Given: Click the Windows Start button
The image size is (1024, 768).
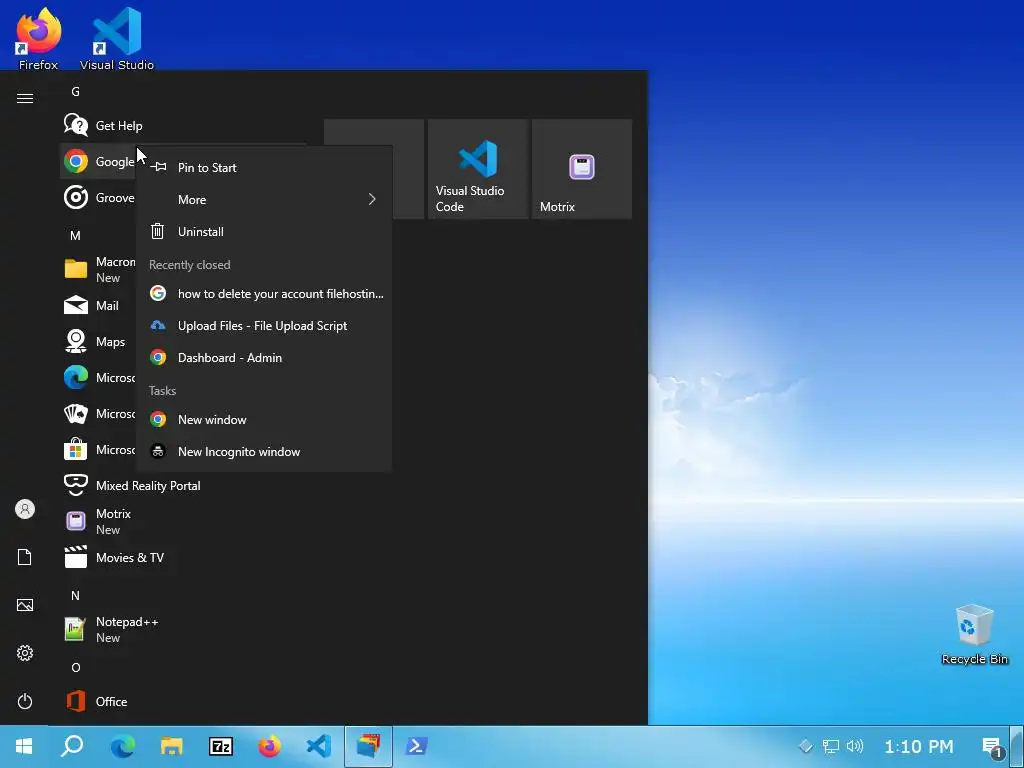Looking at the screenshot, I should click(24, 746).
